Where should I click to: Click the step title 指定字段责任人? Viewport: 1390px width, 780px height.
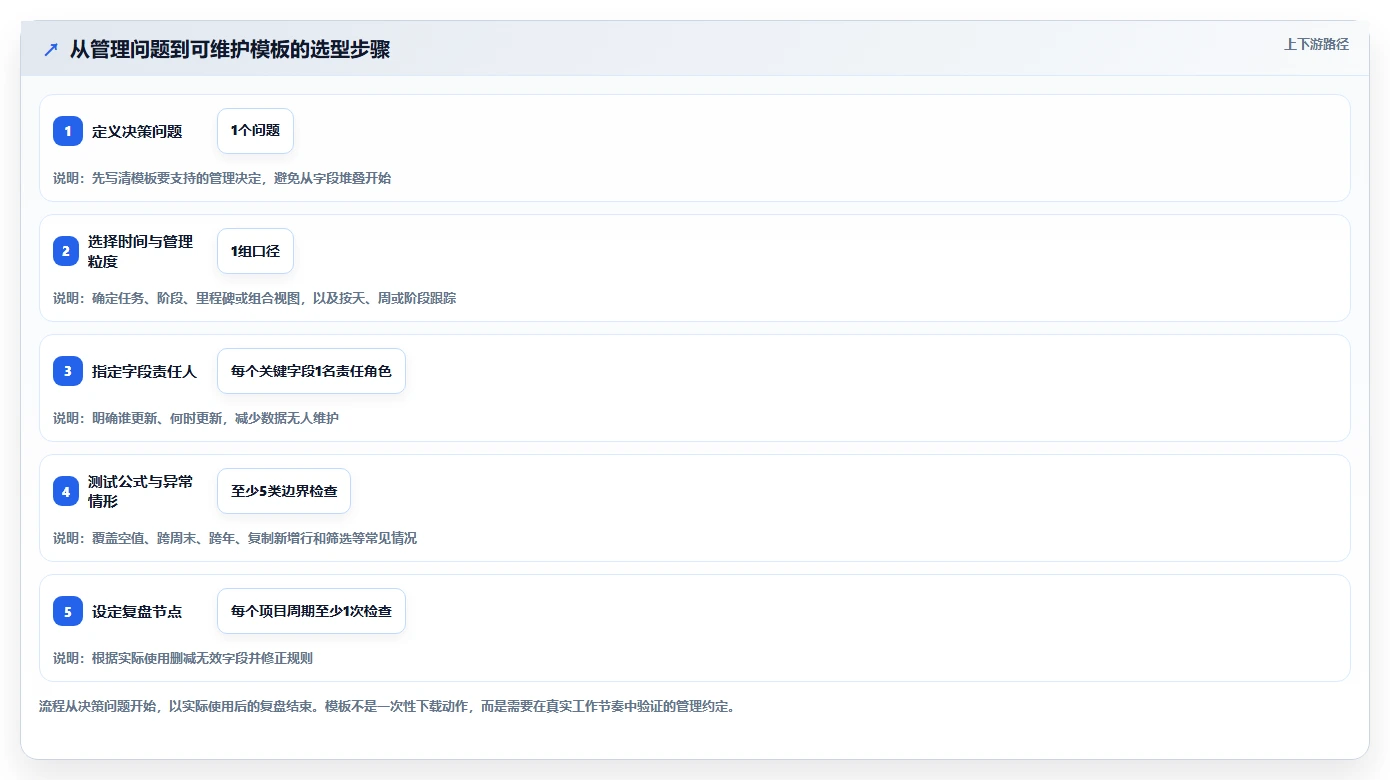coord(144,371)
